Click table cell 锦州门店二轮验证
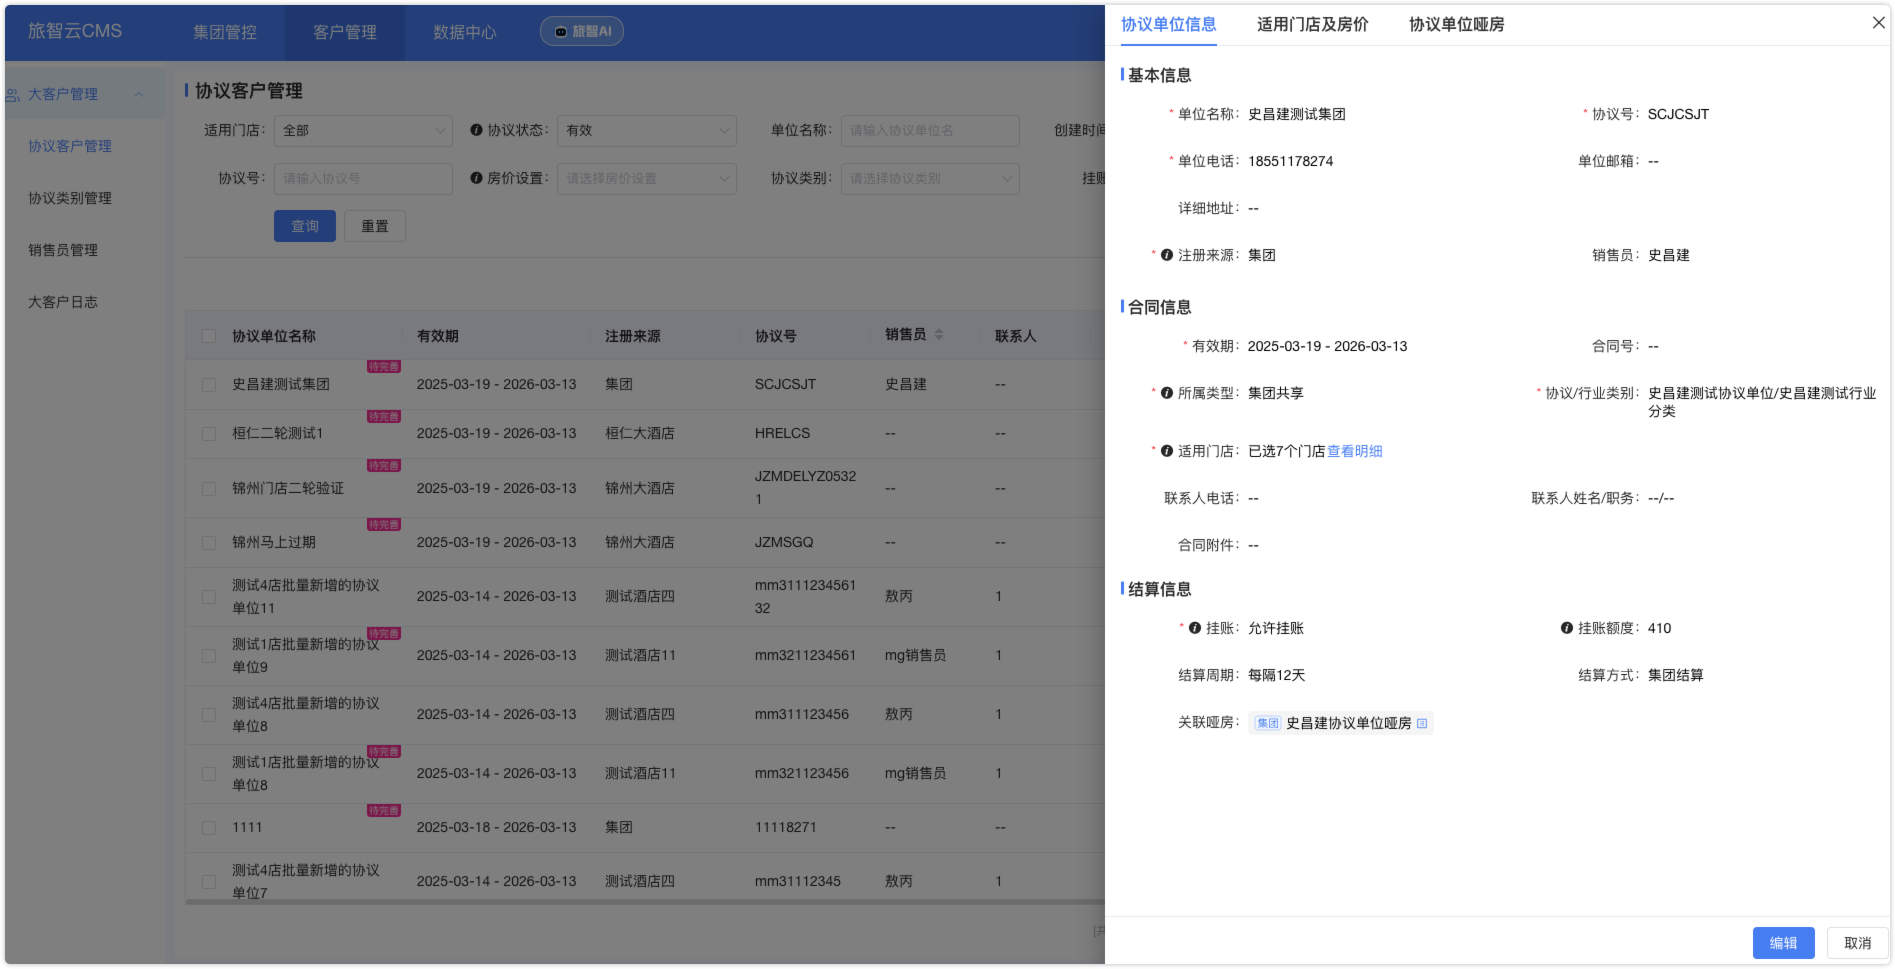 (288, 489)
